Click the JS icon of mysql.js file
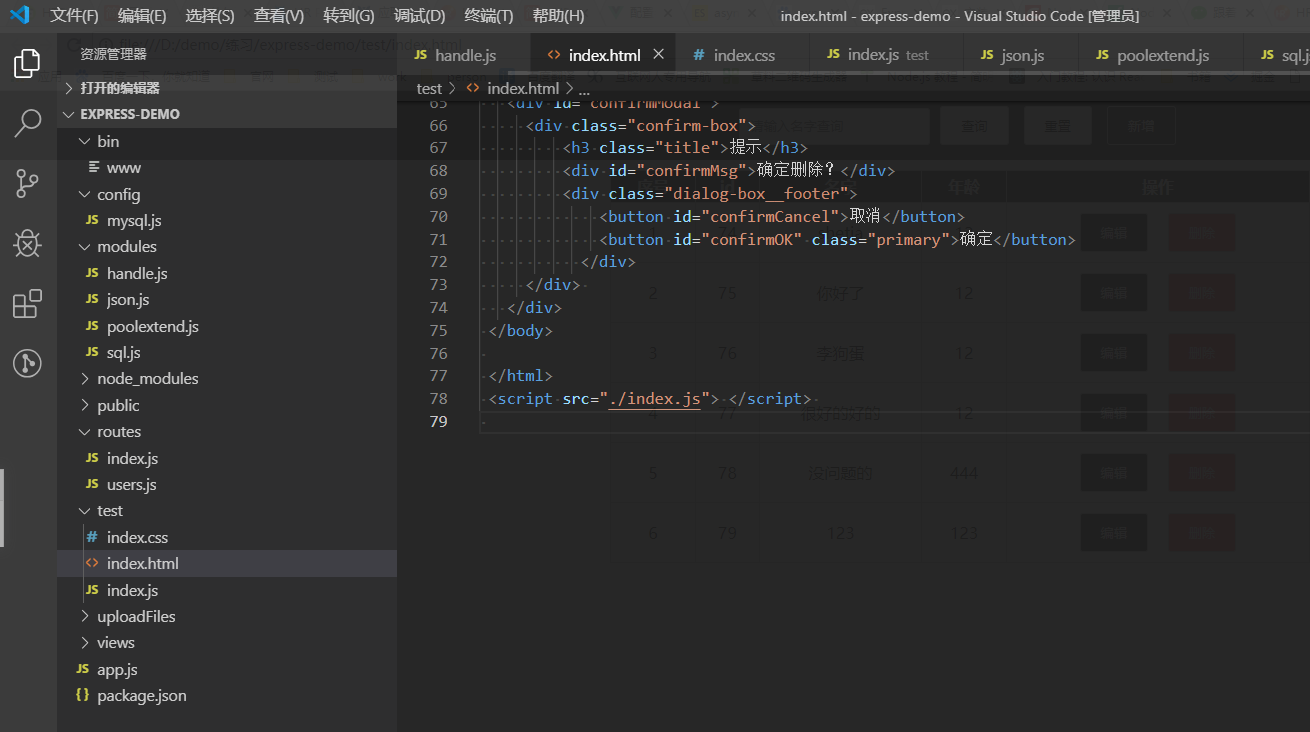The image size is (1310, 732). 91,220
